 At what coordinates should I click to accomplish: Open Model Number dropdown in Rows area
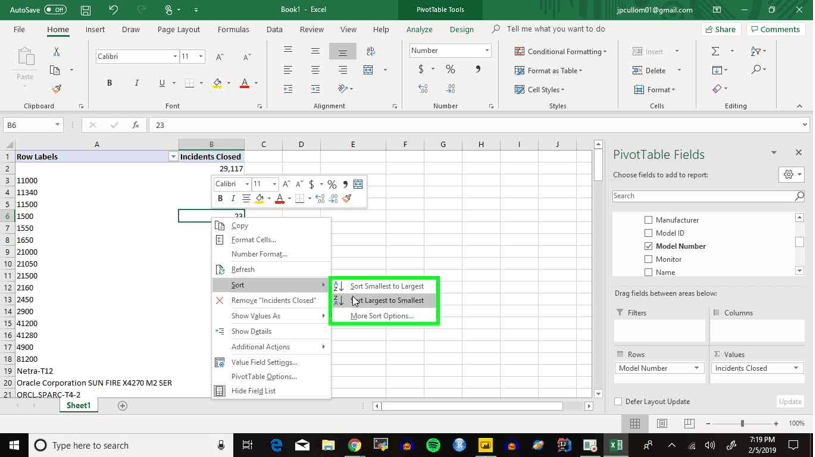point(696,369)
